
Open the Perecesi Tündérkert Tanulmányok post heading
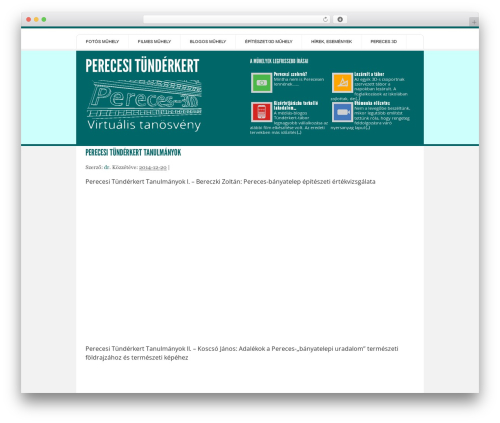coord(133,153)
